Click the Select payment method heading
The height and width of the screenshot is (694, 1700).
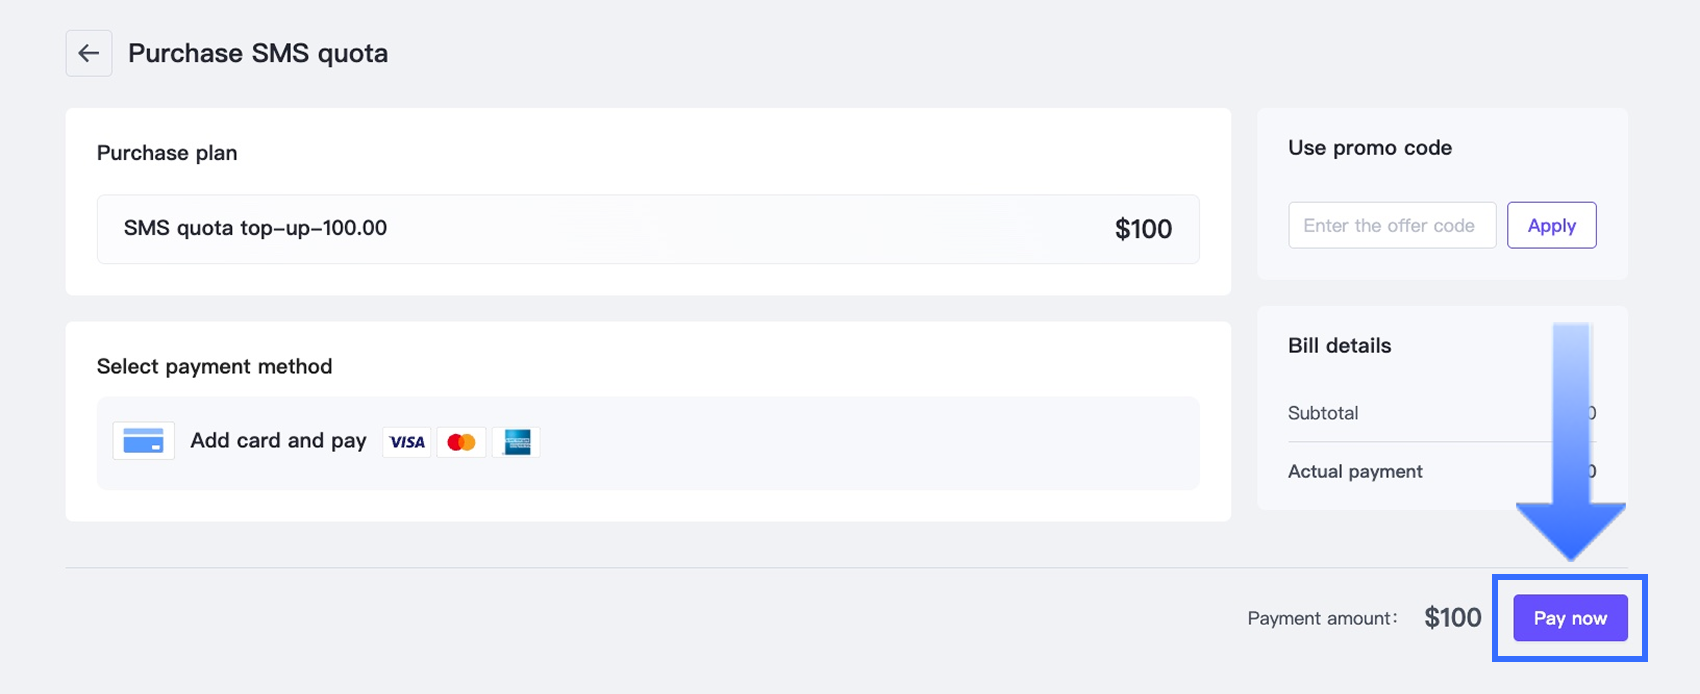click(214, 367)
